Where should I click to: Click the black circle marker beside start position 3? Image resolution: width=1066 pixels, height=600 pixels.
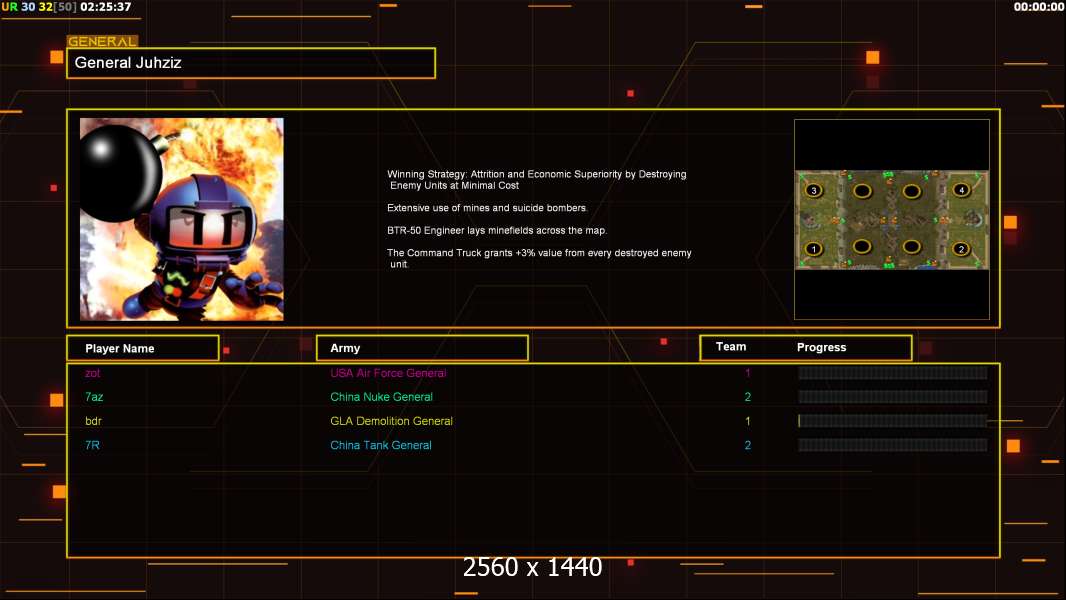pos(863,191)
